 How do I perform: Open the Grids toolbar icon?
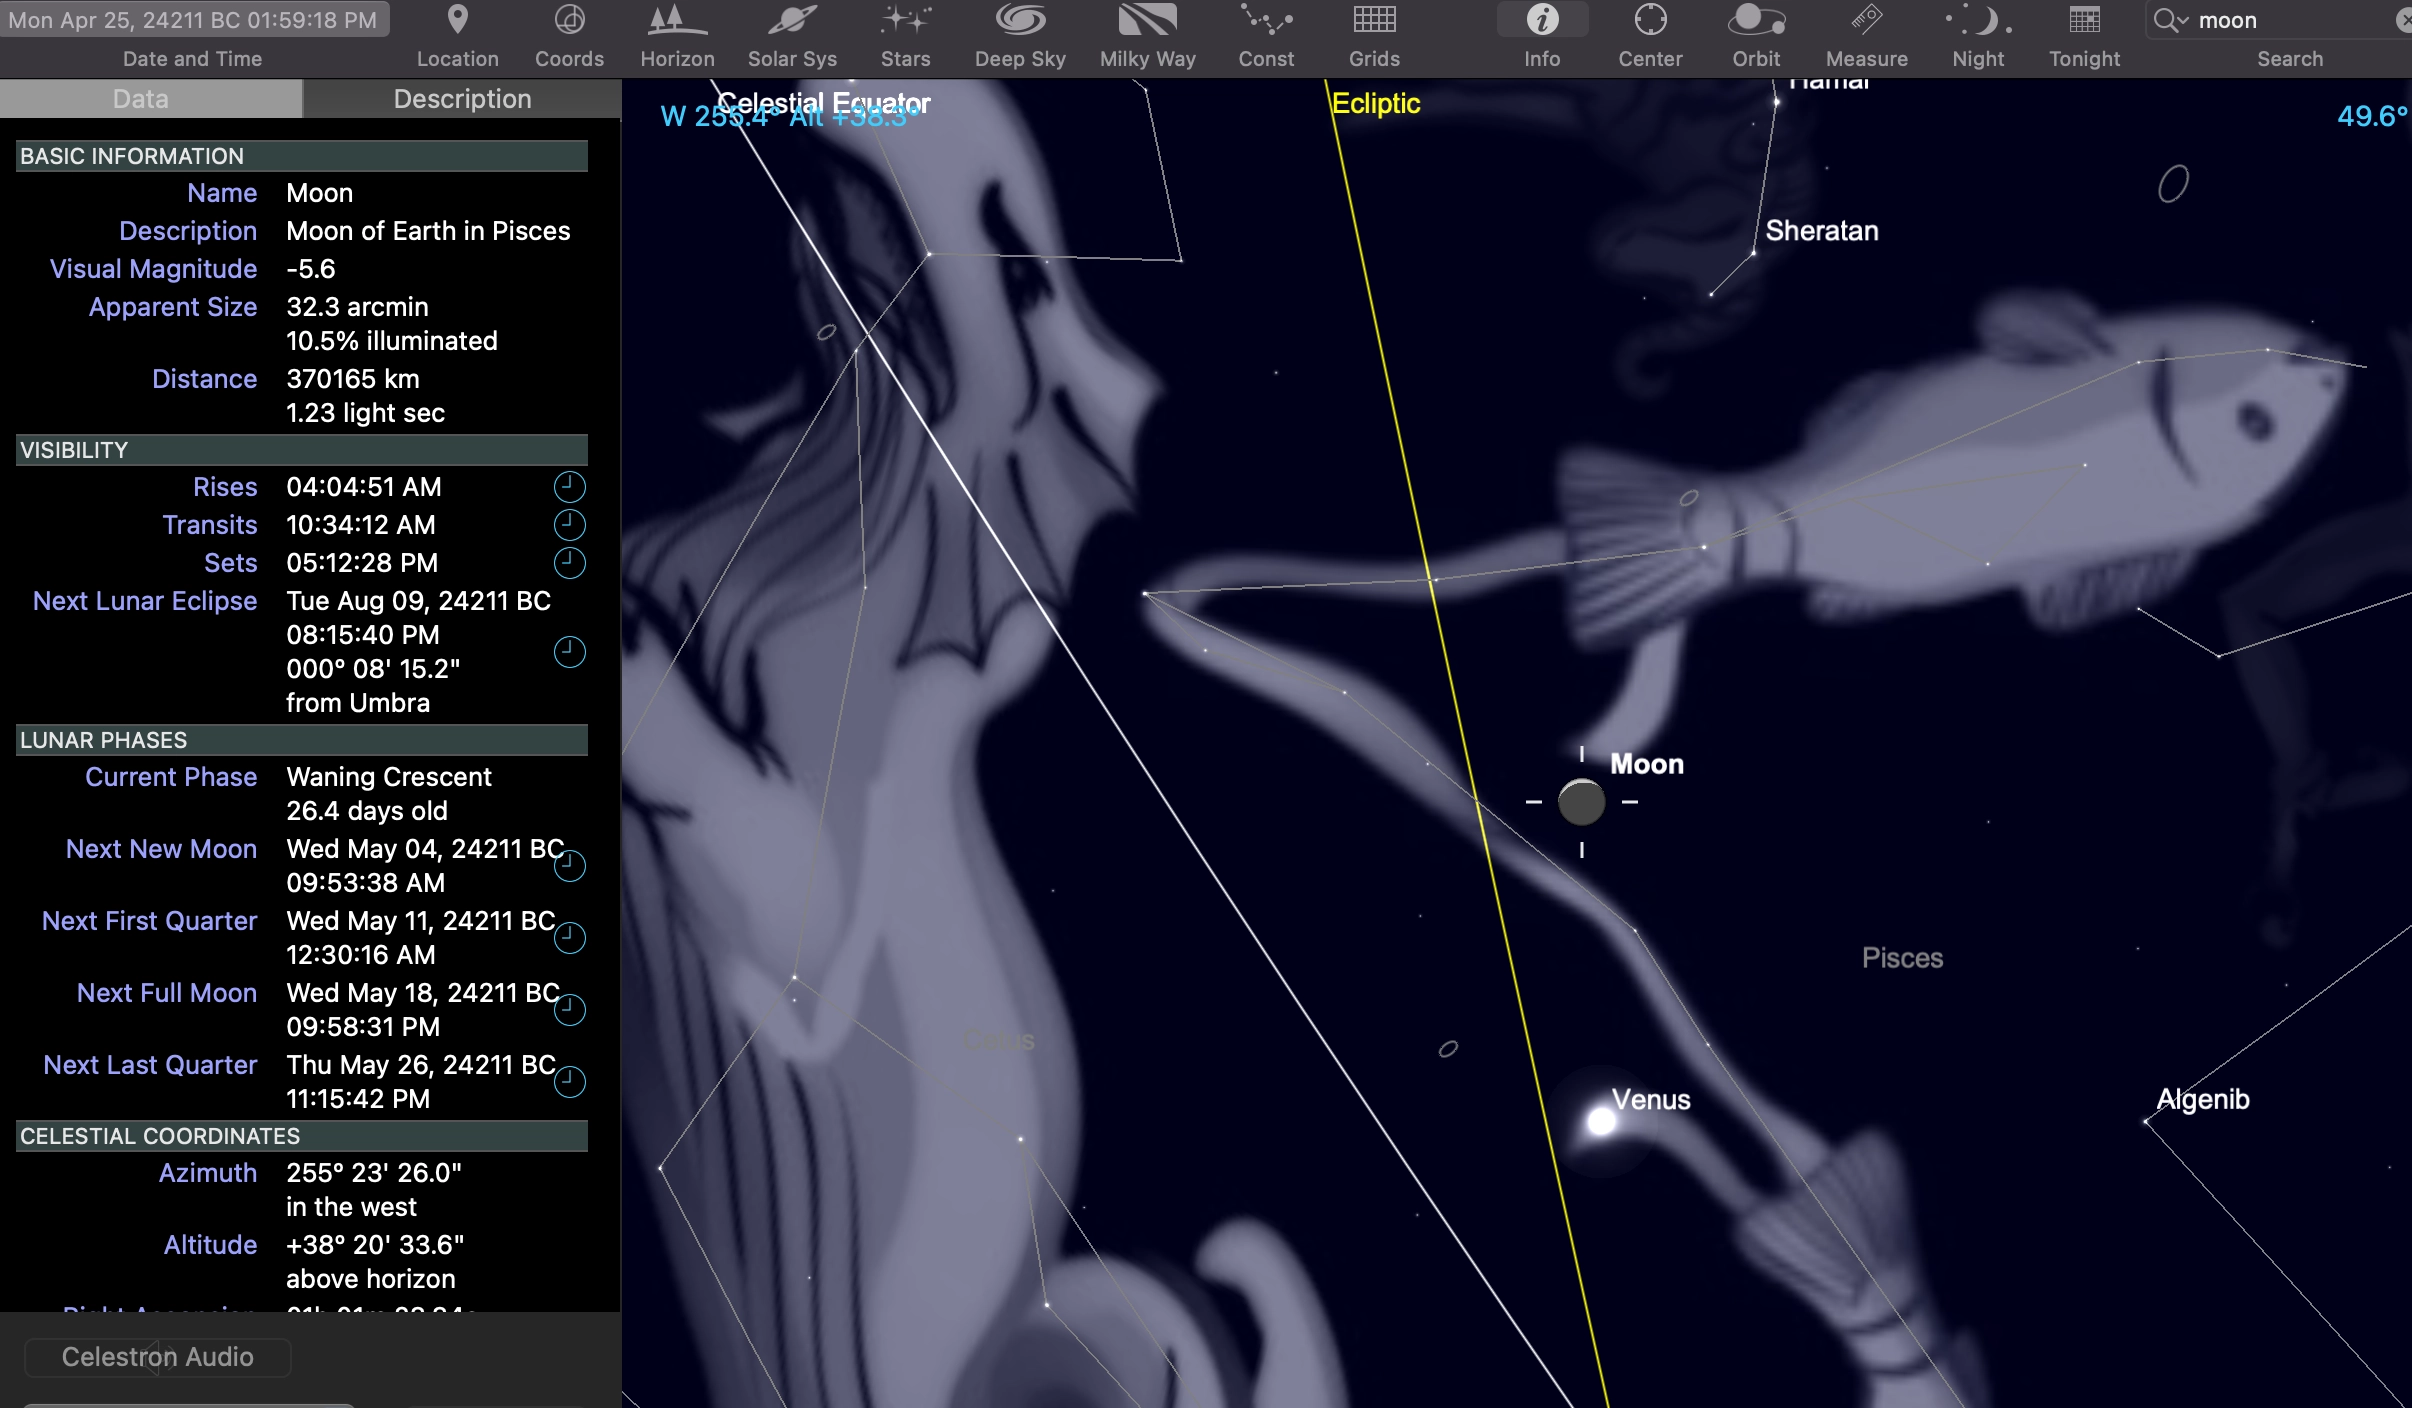[1374, 21]
